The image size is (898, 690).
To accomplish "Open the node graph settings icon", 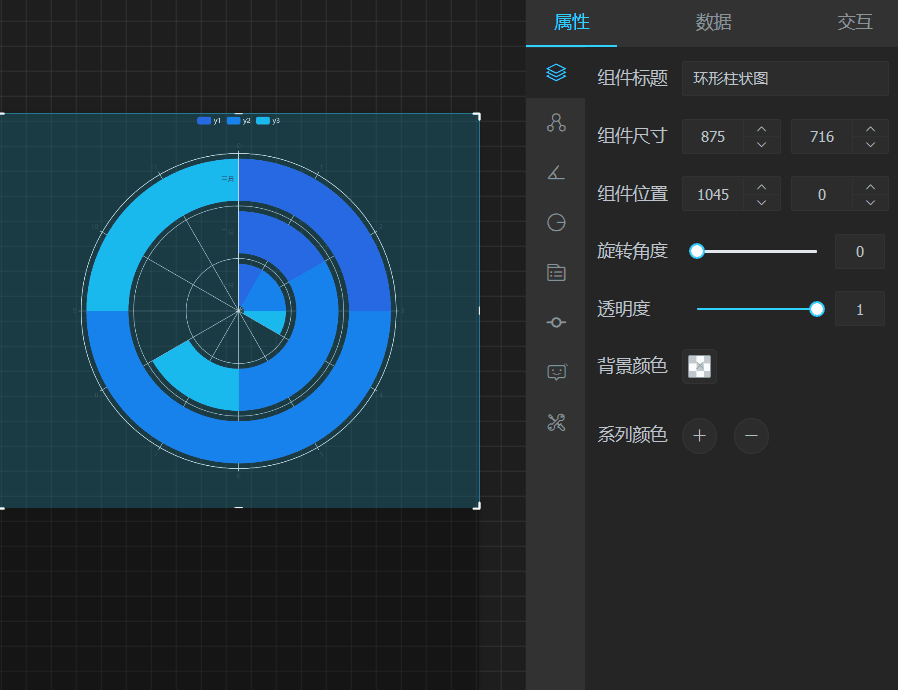I will (x=556, y=123).
